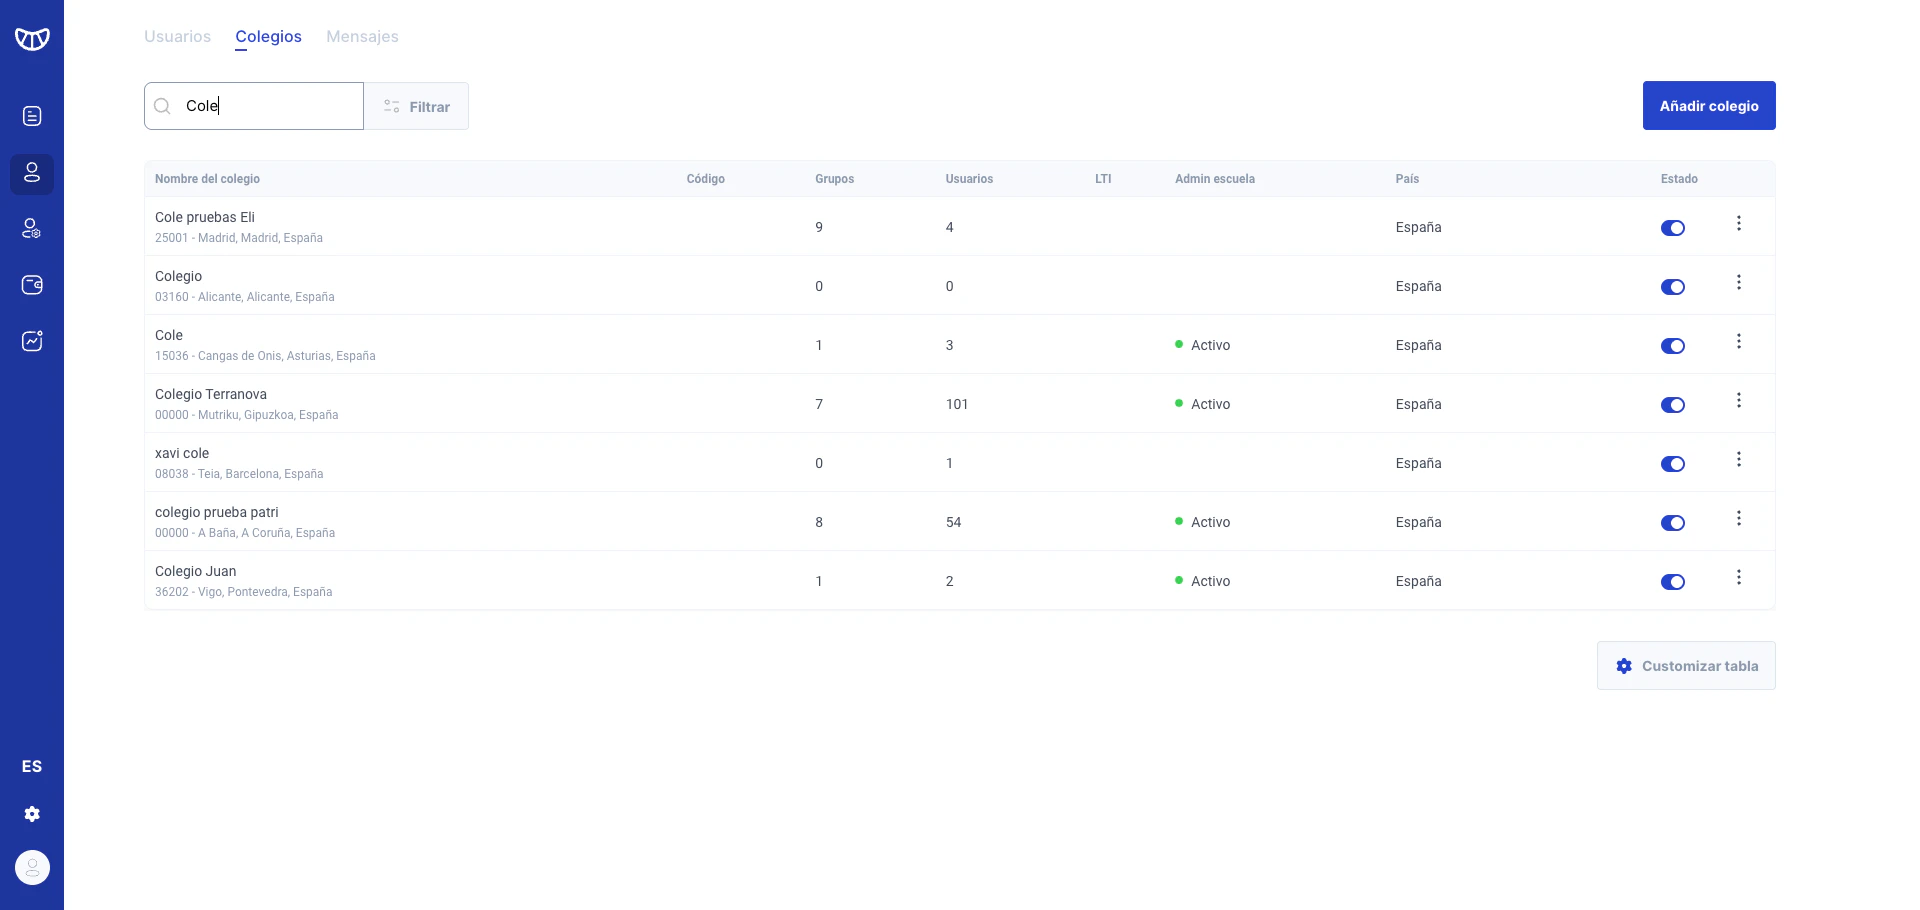Open profile avatar in the sidebar
The height and width of the screenshot is (910, 1920).
click(x=32, y=867)
